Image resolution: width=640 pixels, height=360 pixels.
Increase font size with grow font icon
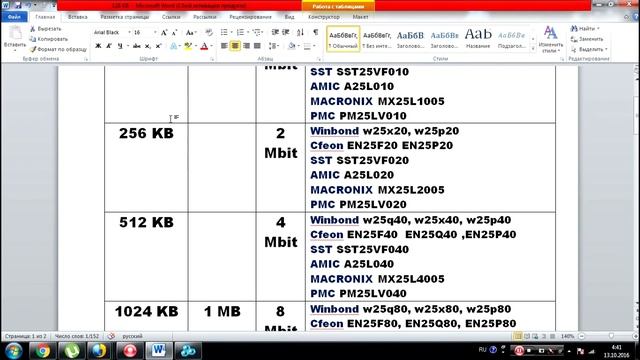pos(164,32)
